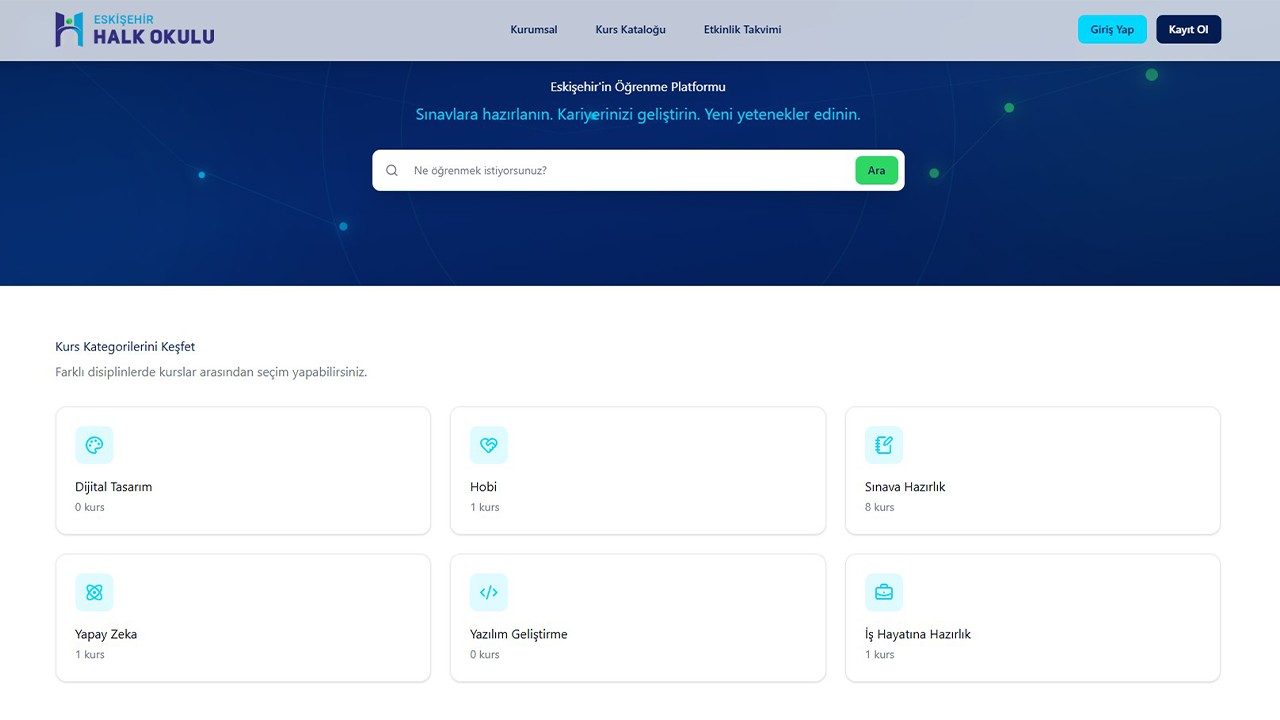Image resolution: width=1280 pixels, height=720 pixels.
Task: Open the Kurs Kataloğu menu
Action: click(x=630, y=30)
